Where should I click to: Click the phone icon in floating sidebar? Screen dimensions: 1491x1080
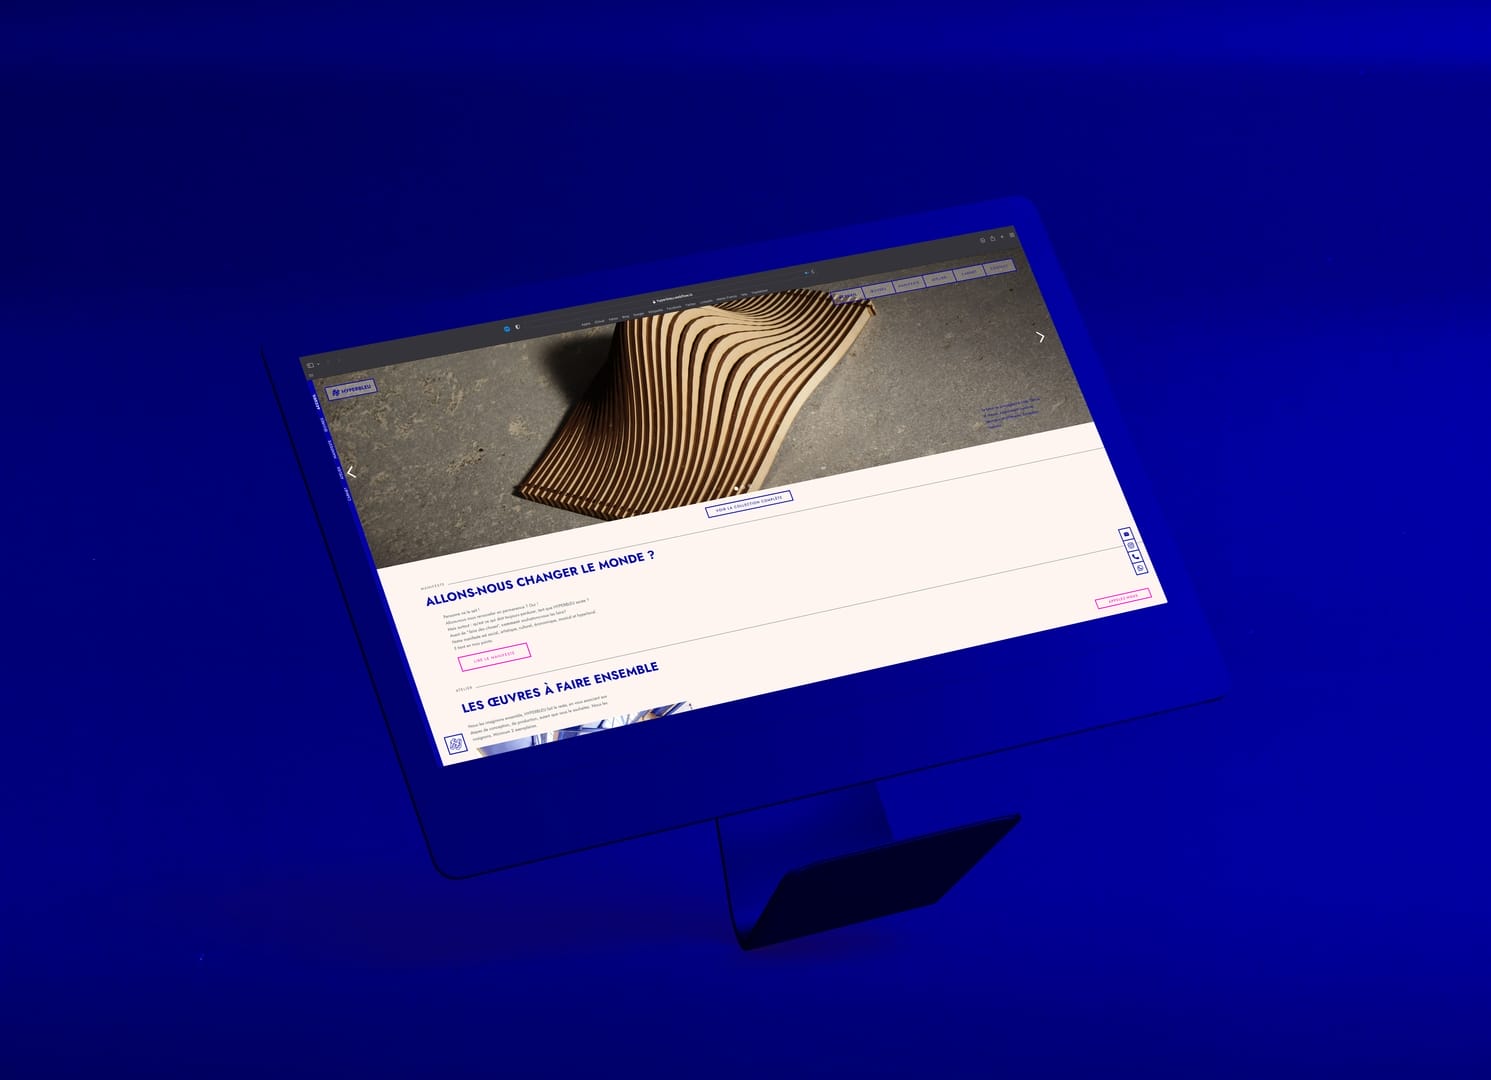[x=1135, y=557]
